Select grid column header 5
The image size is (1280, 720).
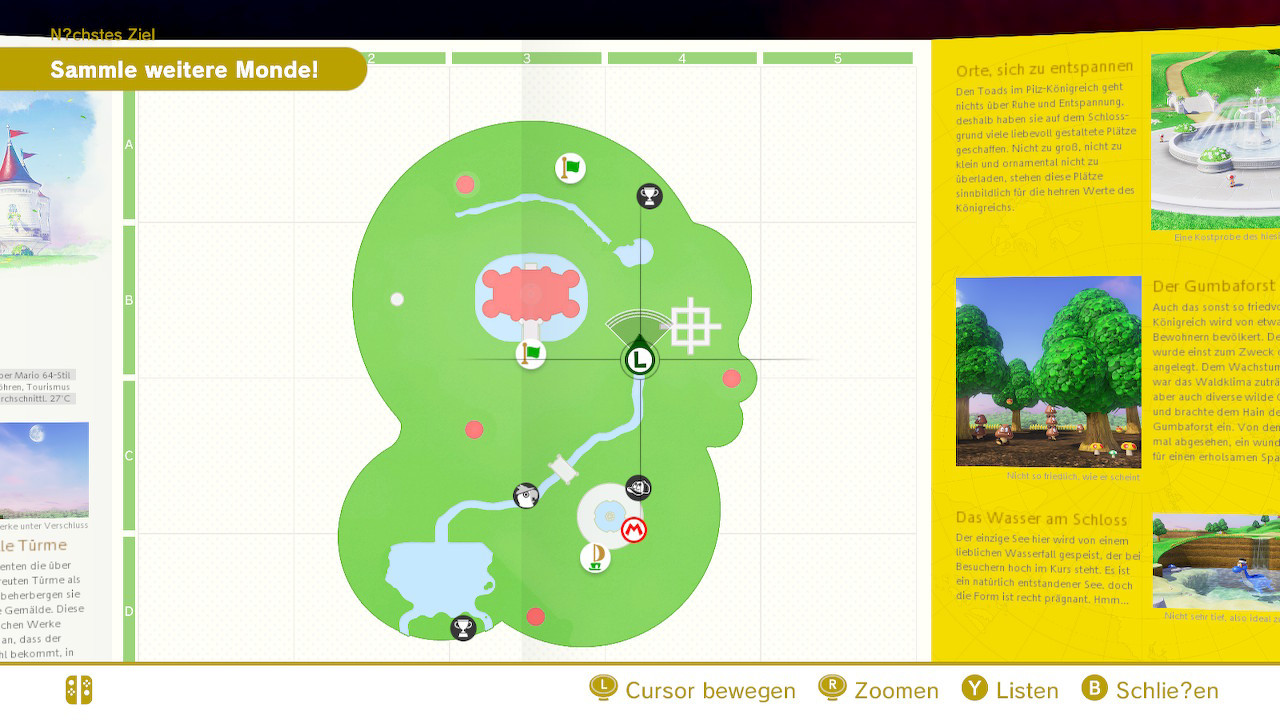(x=838, y=58)
